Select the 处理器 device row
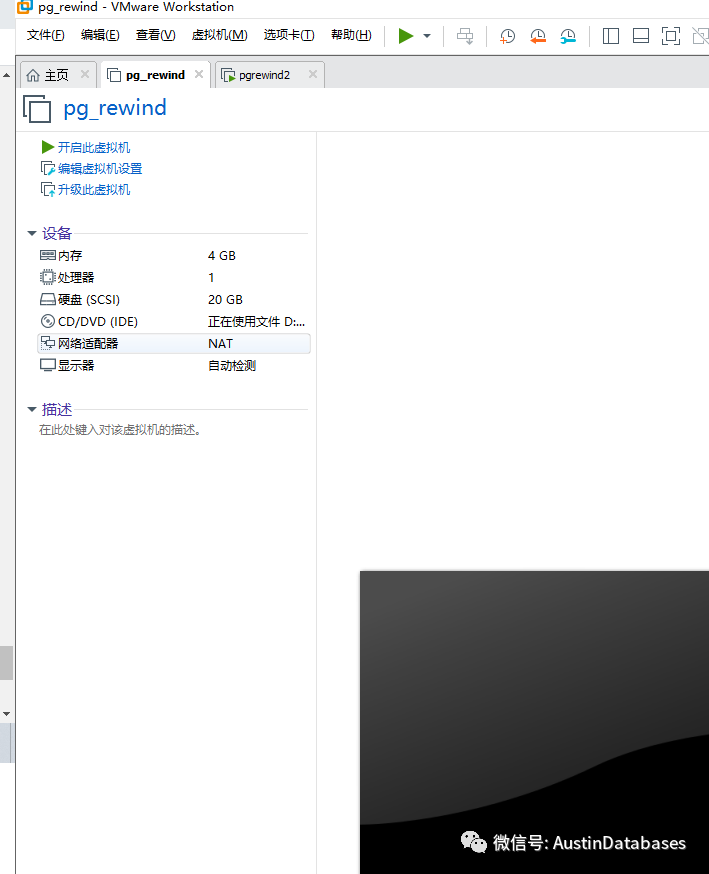Image resolution: width=709 pixels, height=874 pixels. click(173, 278)
